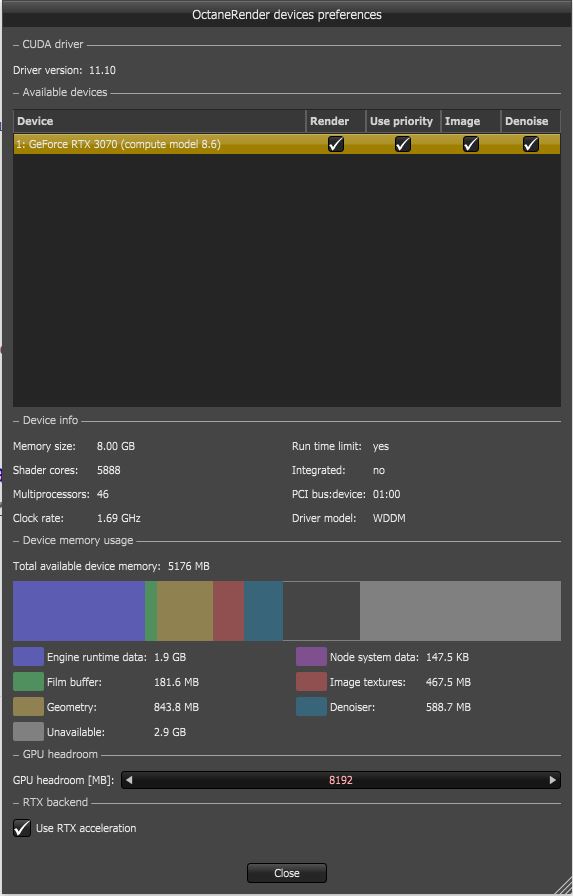
Task: Click olive geometry segment in memory bar
Action: click(185, 611)
